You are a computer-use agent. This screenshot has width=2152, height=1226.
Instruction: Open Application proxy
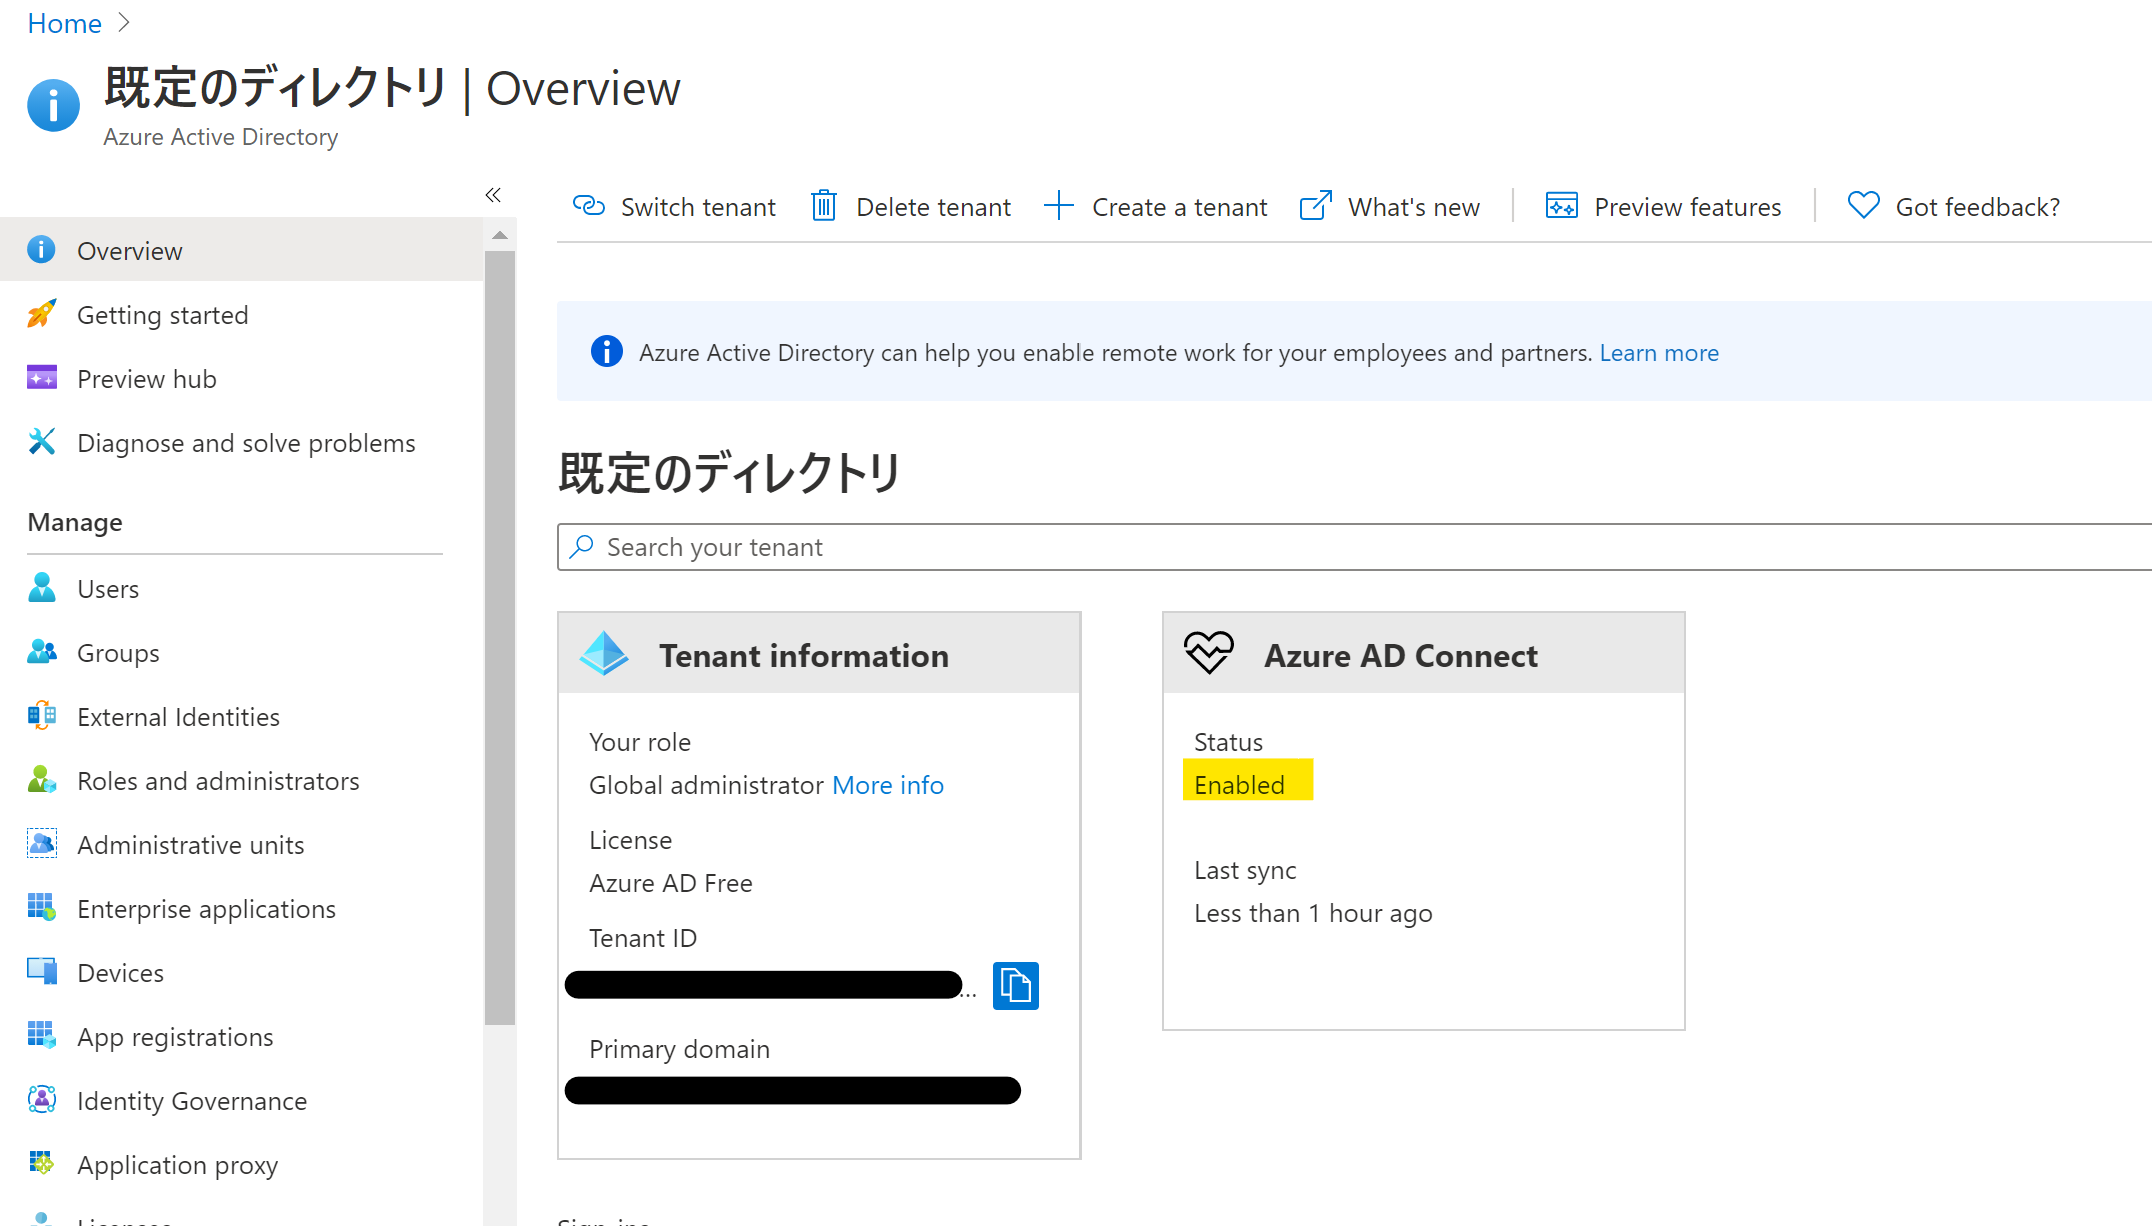pos(177,1164)
